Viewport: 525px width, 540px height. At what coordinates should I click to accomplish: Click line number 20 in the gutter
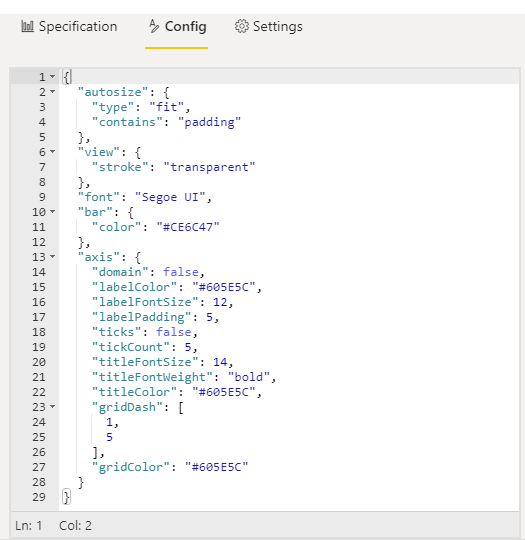[x=39, y=362]
